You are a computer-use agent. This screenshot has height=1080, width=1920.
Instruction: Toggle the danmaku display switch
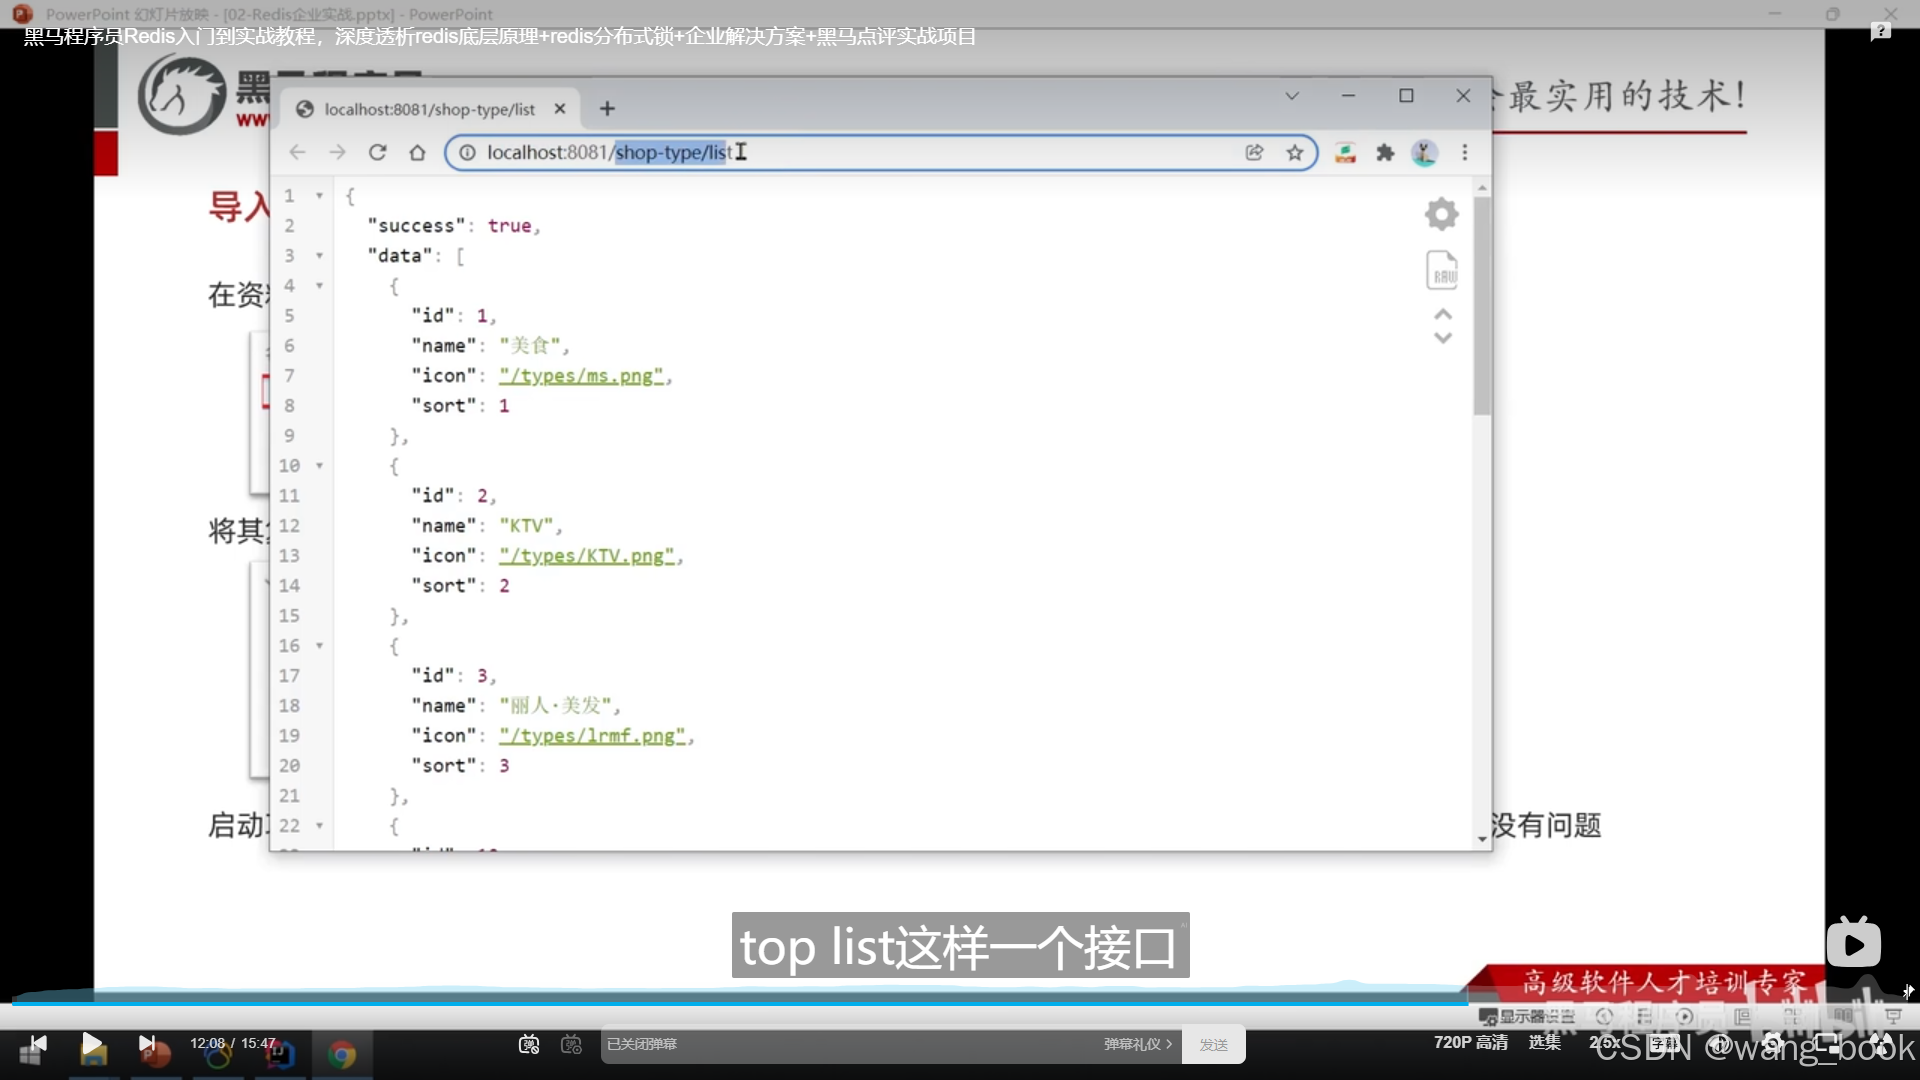click(x=529, y=1044)
